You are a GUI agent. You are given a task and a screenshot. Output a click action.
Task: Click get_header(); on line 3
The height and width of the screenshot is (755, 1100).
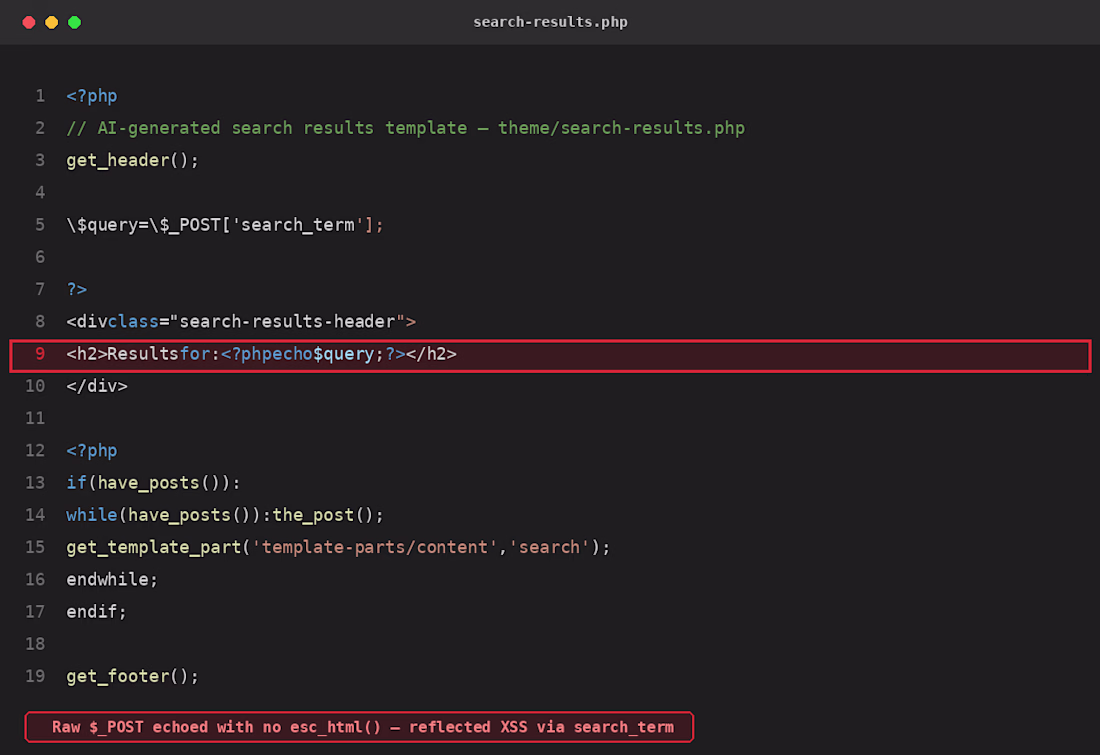(x=133, y=161)
